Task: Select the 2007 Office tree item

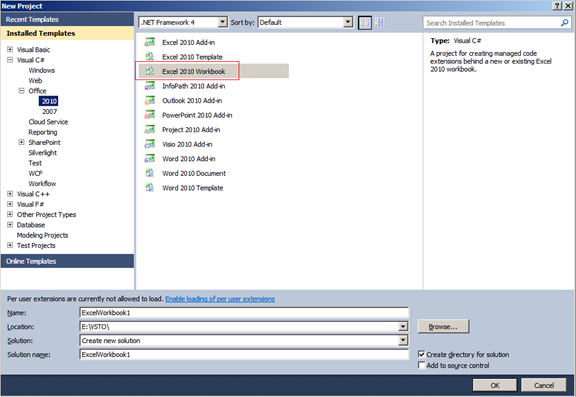Action: (49, 111)
